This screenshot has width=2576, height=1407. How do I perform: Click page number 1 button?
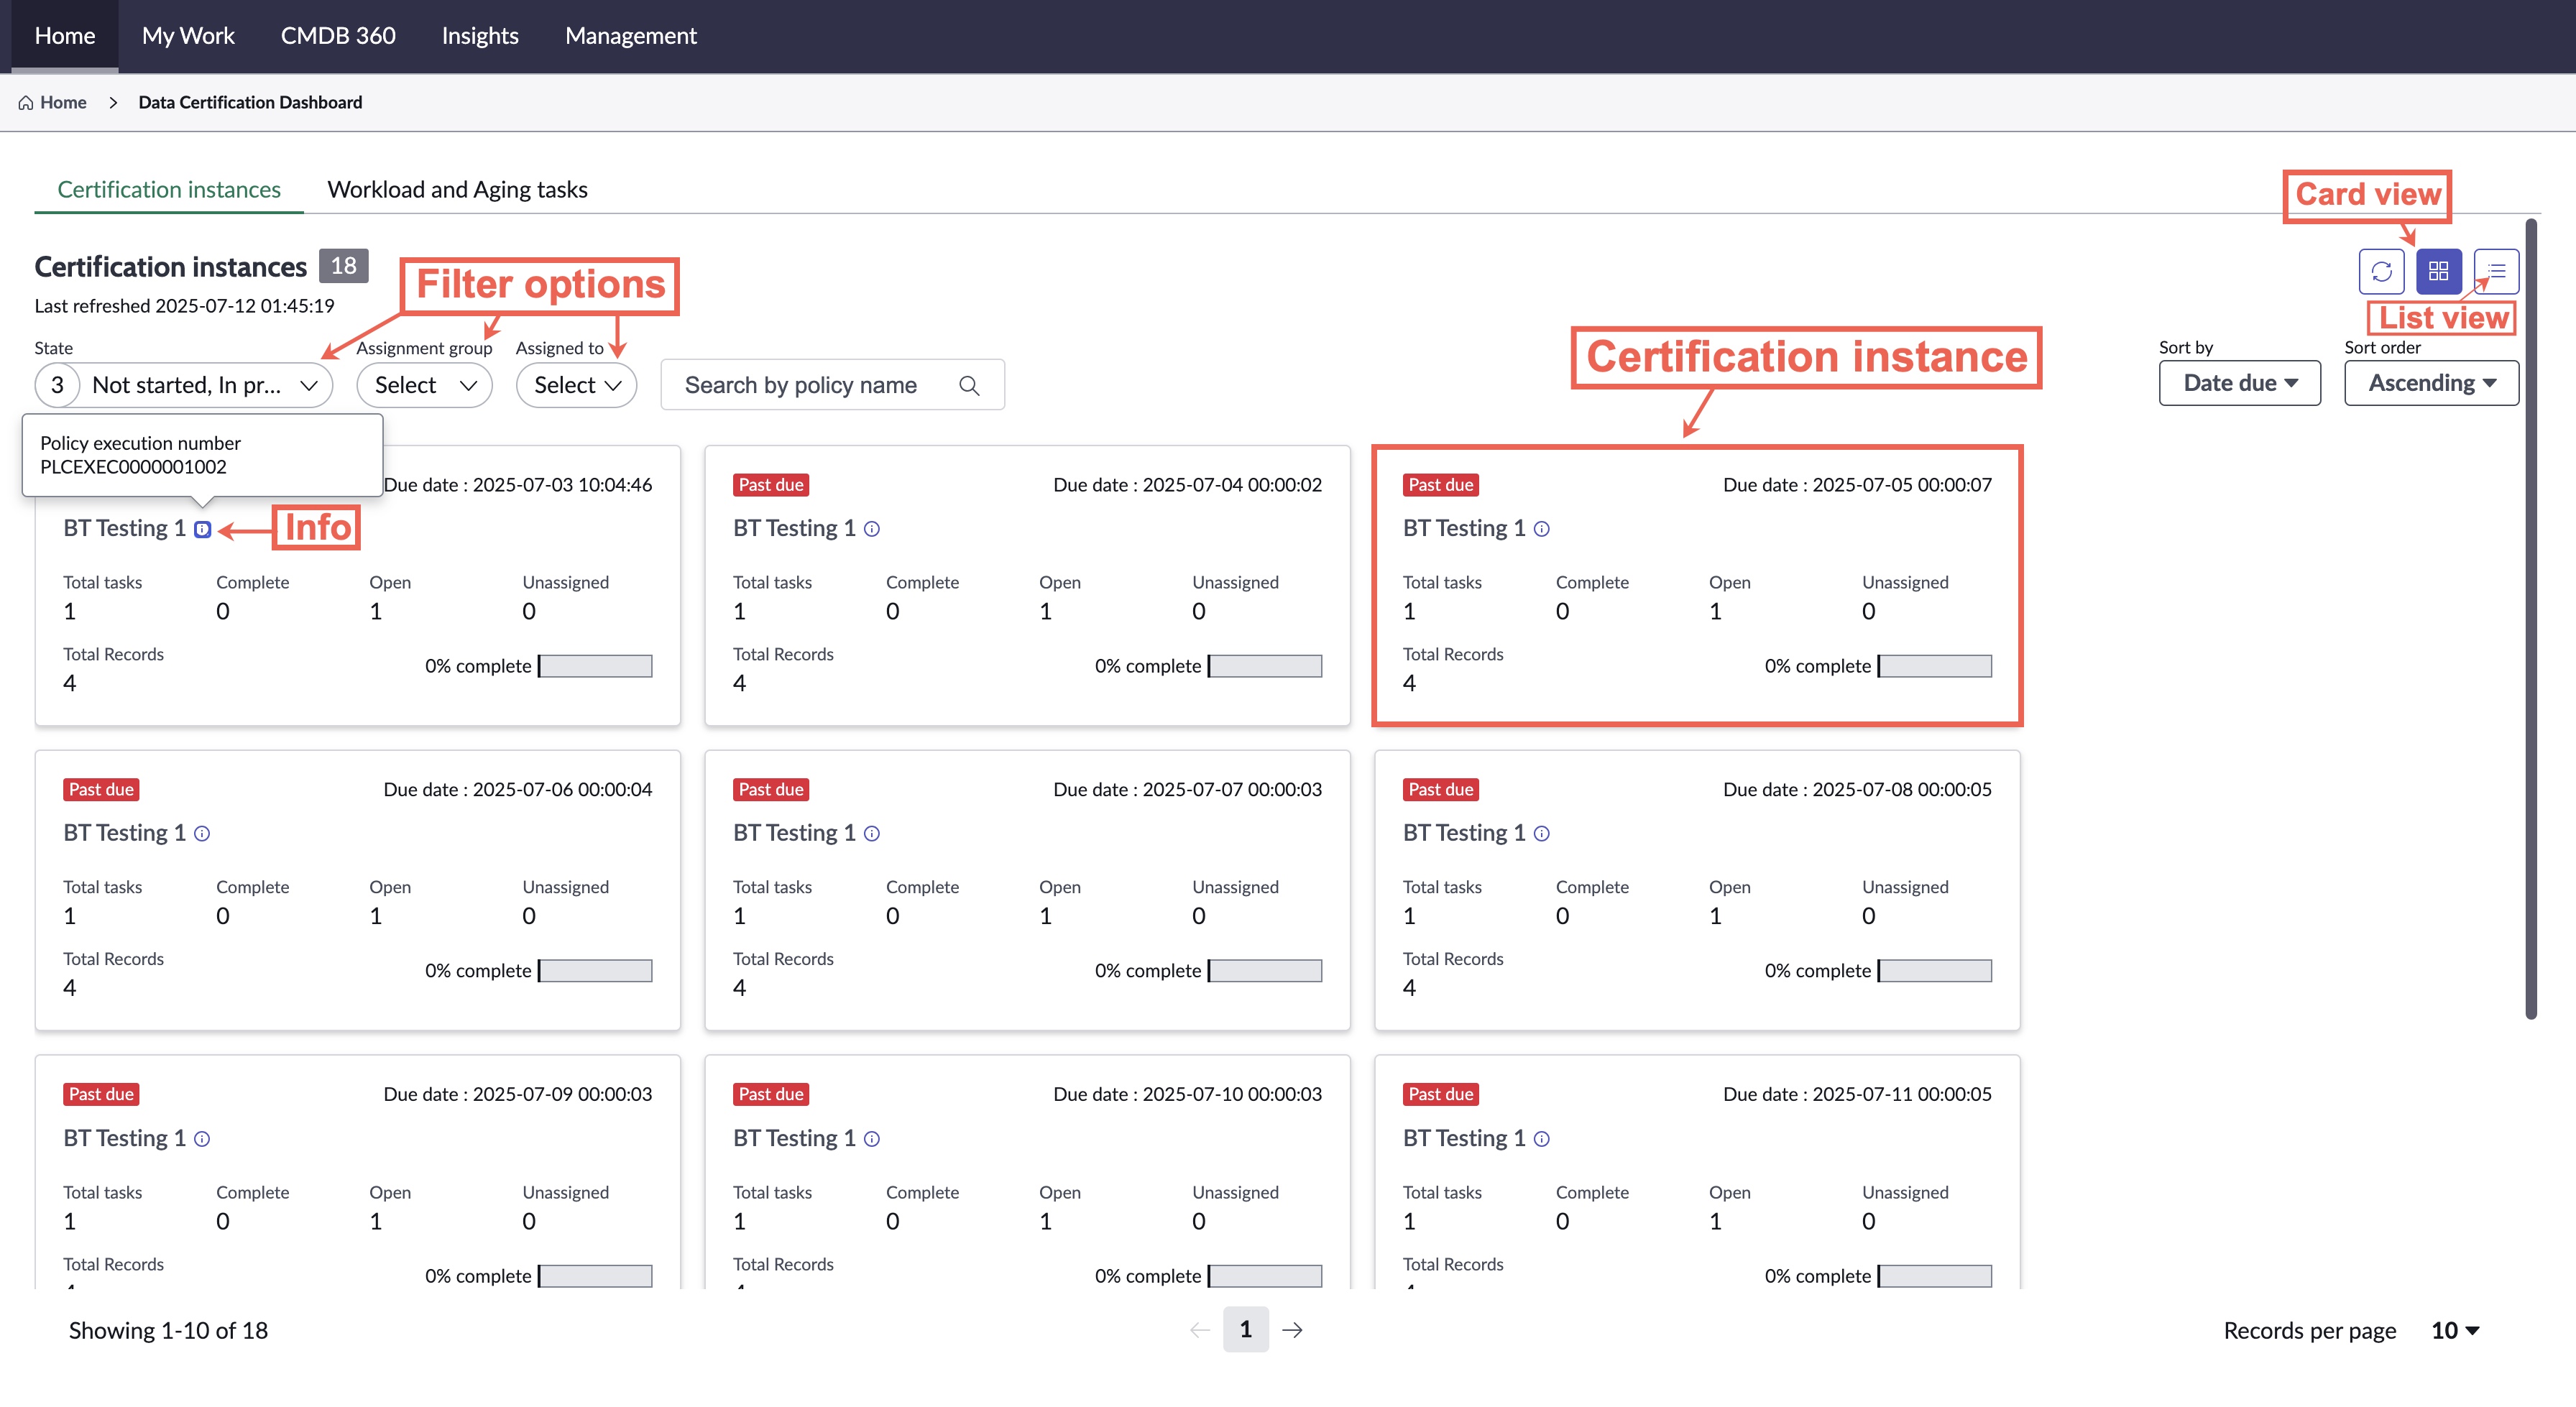[x=1245, y=1329]
